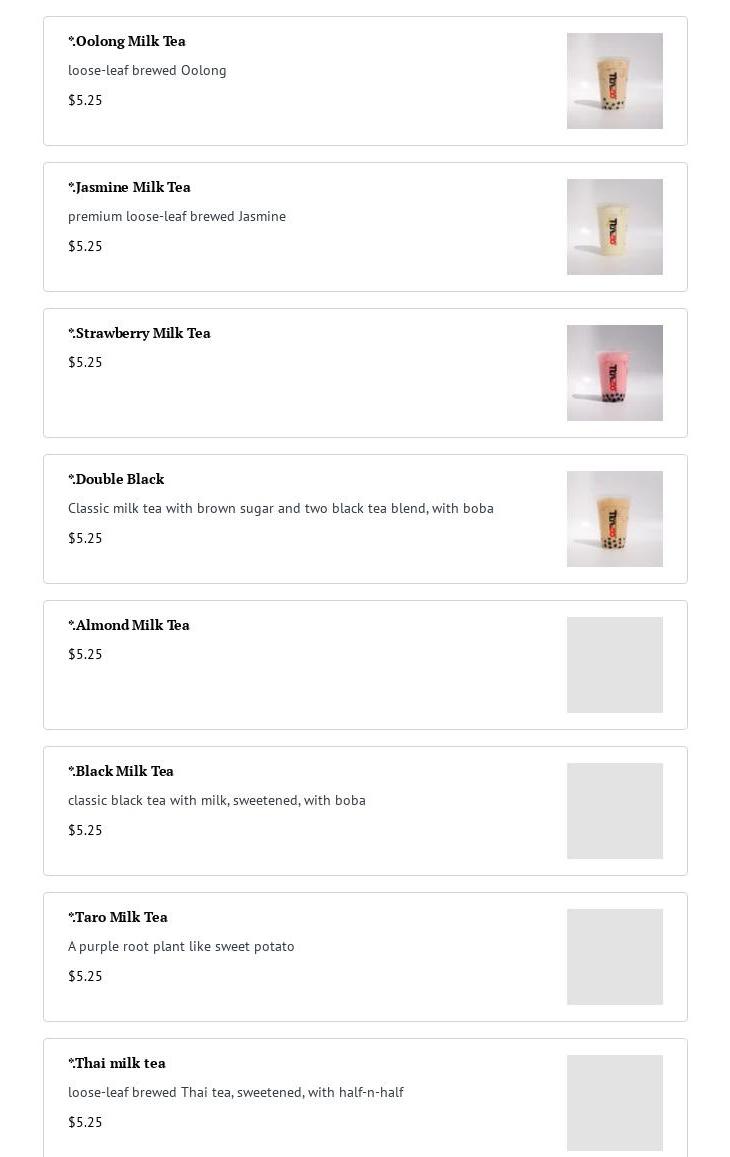The height and width of the screenshot is (1157, 730).
Task: Open the Thai milk tea item title
Action: (x=117, y=1063)
